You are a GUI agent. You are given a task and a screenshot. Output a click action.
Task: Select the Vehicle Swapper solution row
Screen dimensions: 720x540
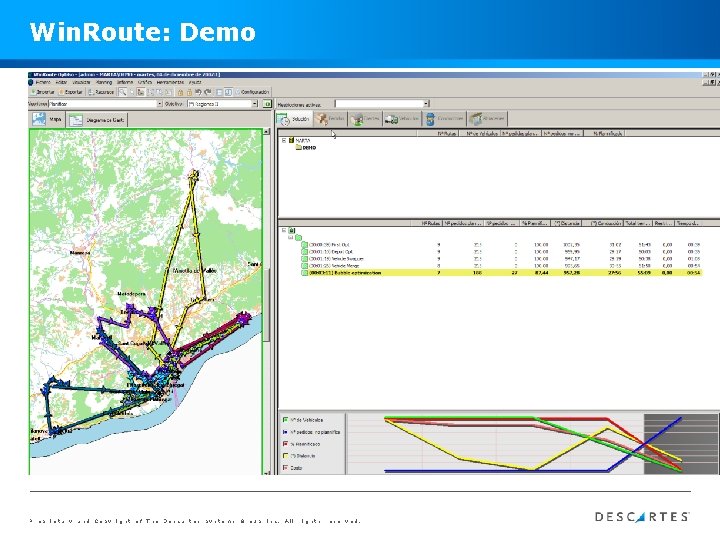501,259
